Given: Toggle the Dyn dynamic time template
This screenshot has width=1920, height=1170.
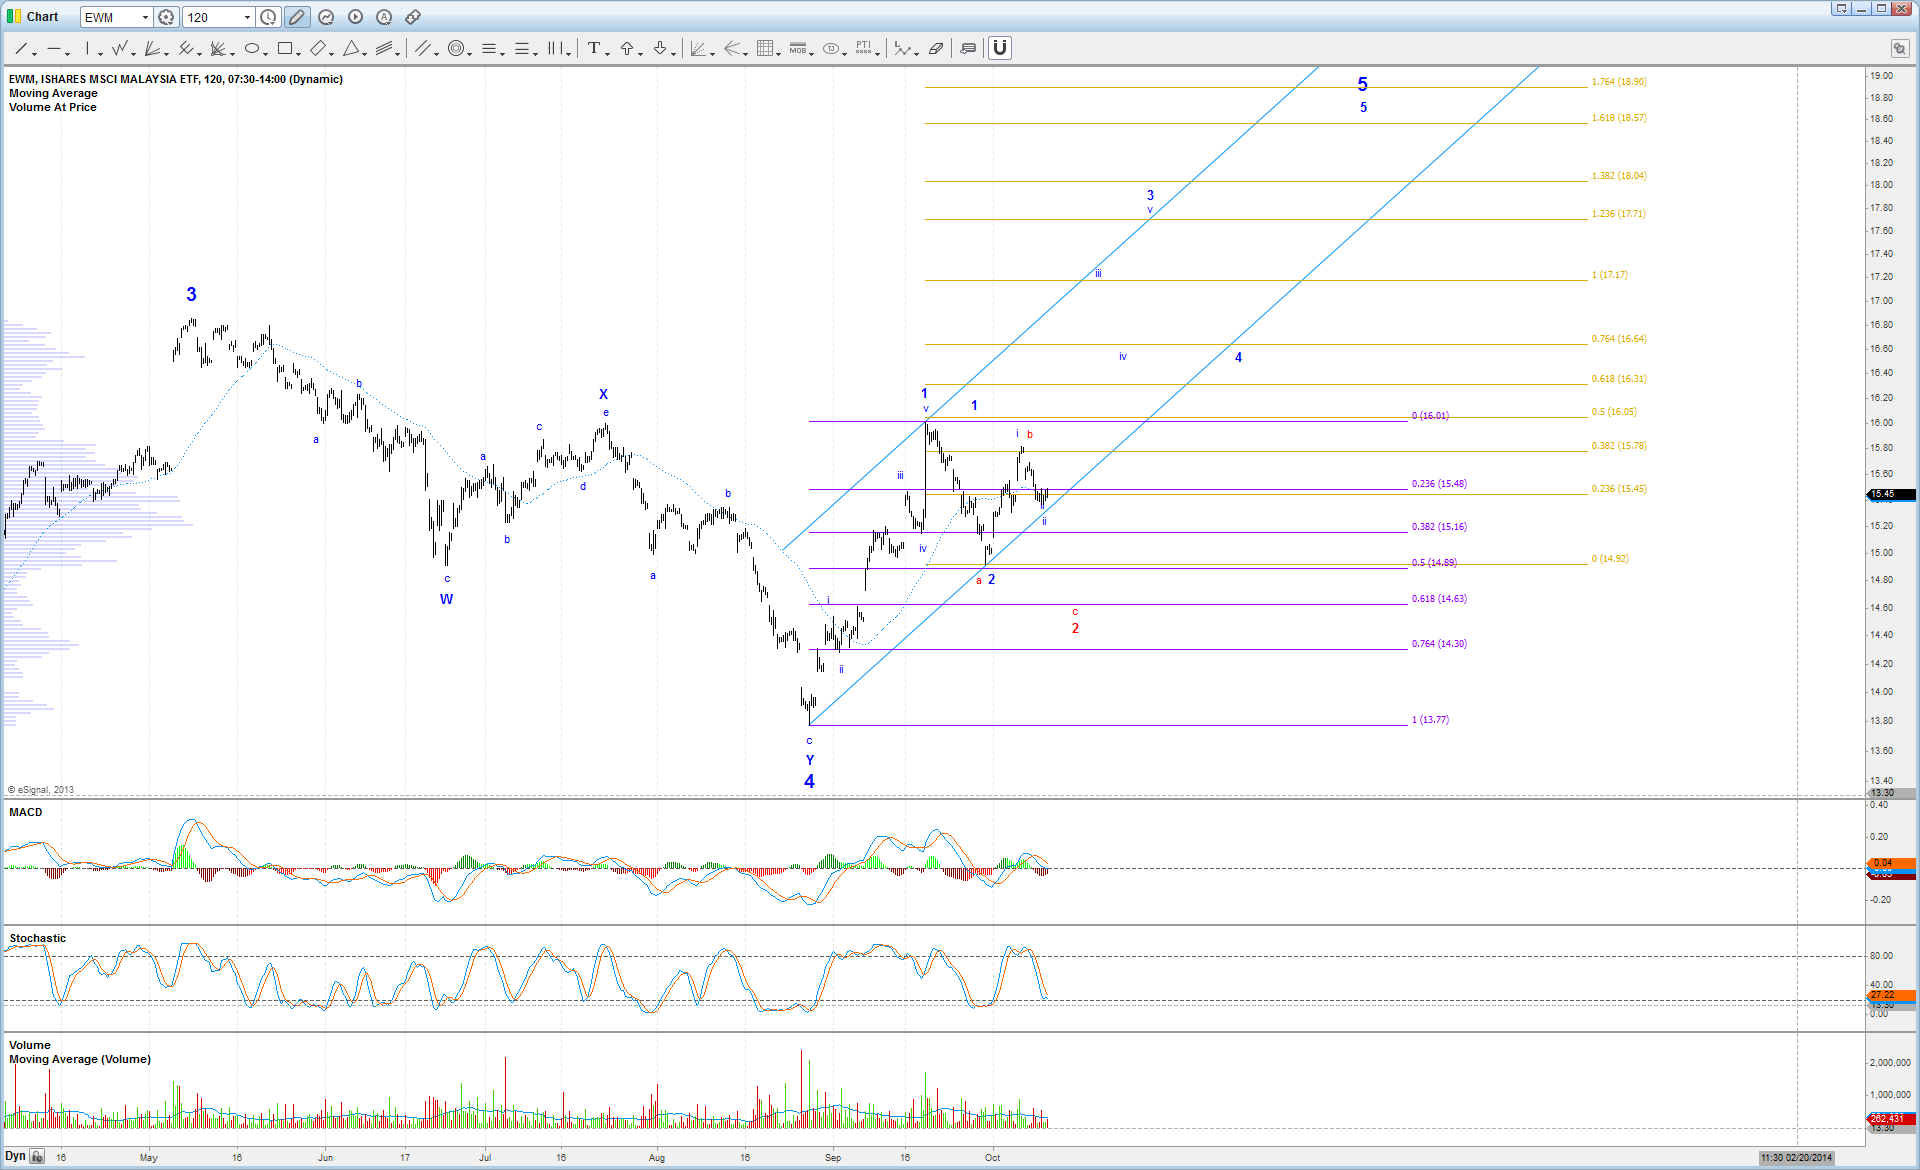Looking at the screenshot, I should pyautogui.click(x=15, y=1156).
